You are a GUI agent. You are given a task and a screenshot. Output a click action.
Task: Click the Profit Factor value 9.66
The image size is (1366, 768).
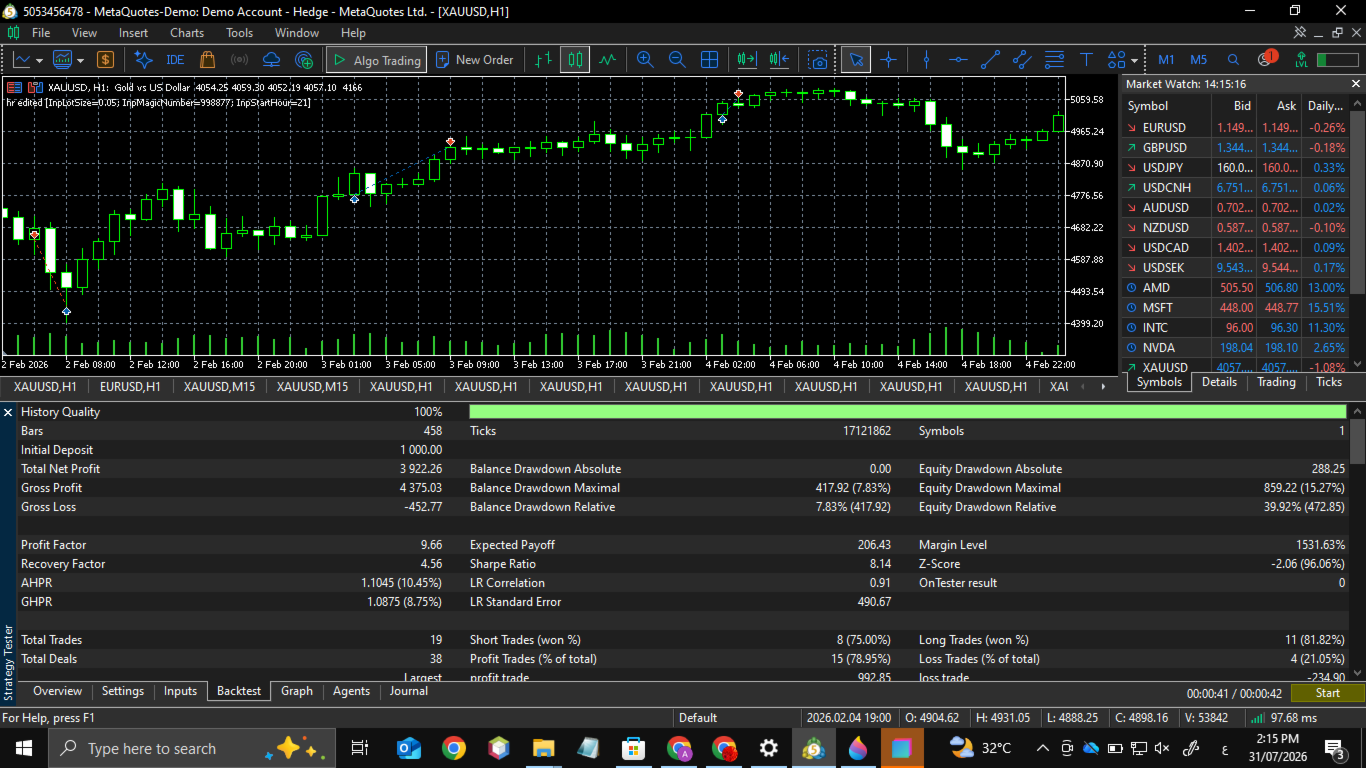coord(431,545)
